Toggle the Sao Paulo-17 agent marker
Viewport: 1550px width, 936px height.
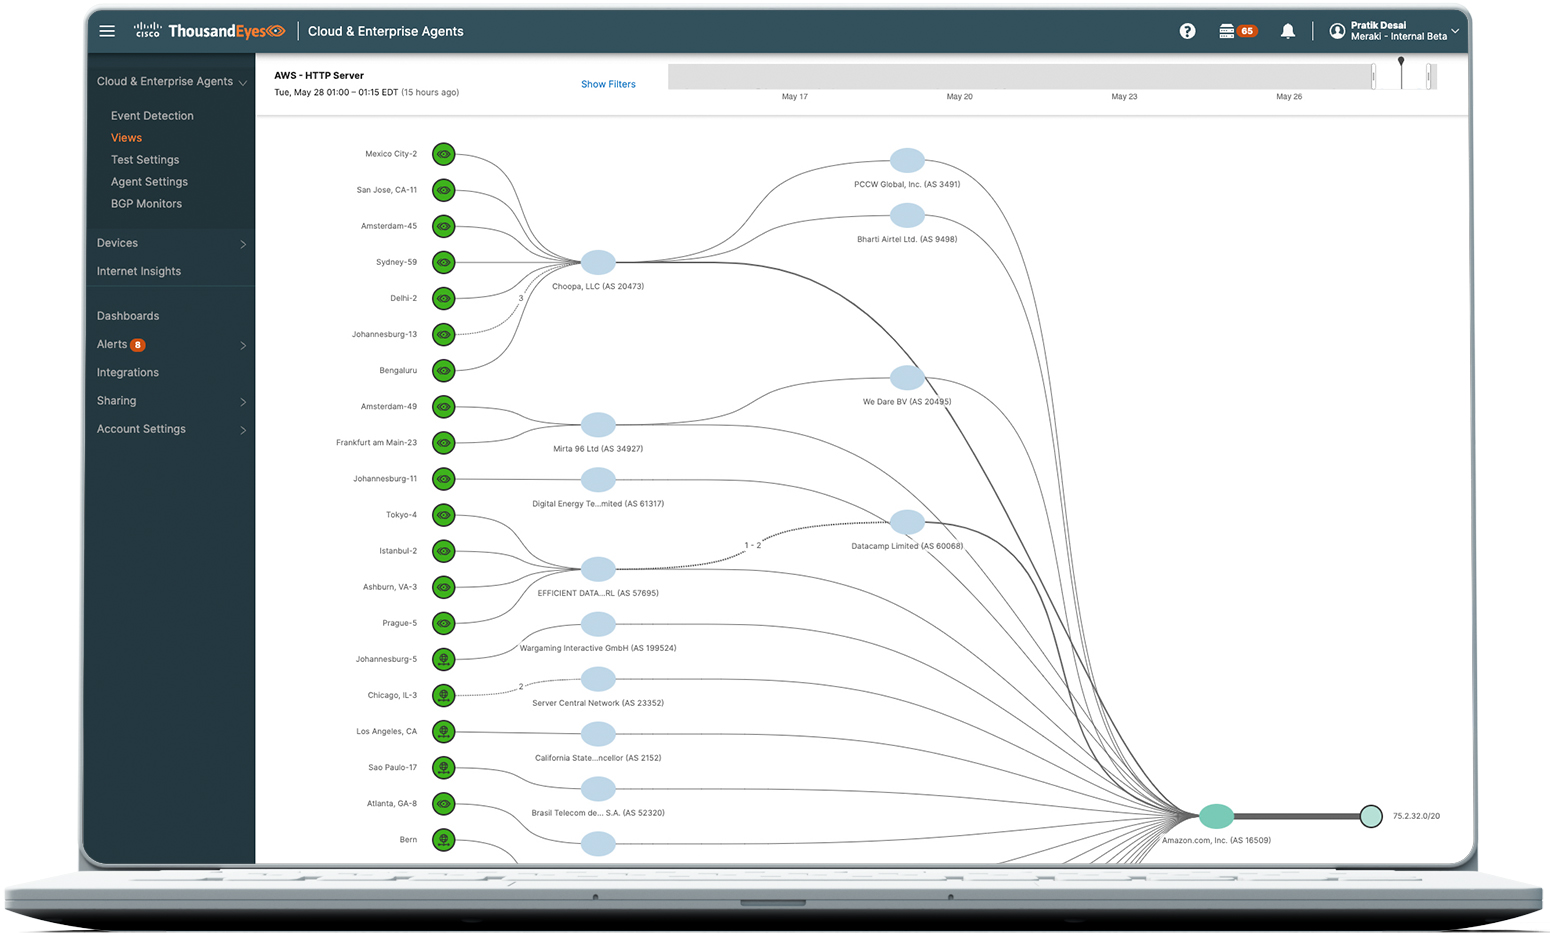point(443,767)
